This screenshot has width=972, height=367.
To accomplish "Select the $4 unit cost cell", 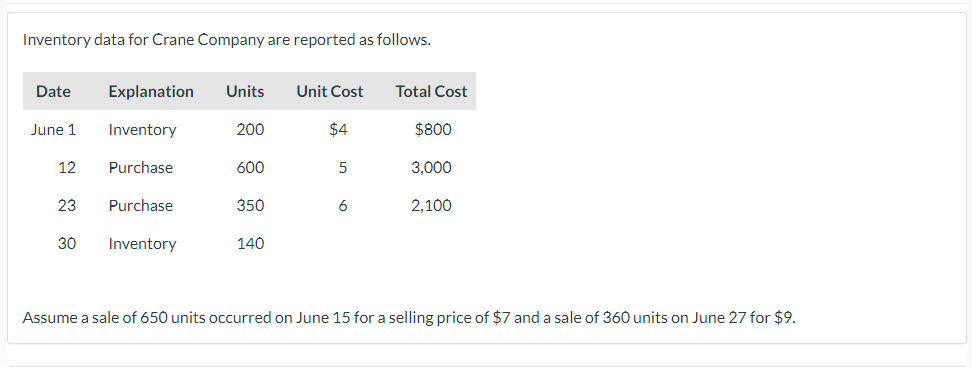I will coord(338,130).
